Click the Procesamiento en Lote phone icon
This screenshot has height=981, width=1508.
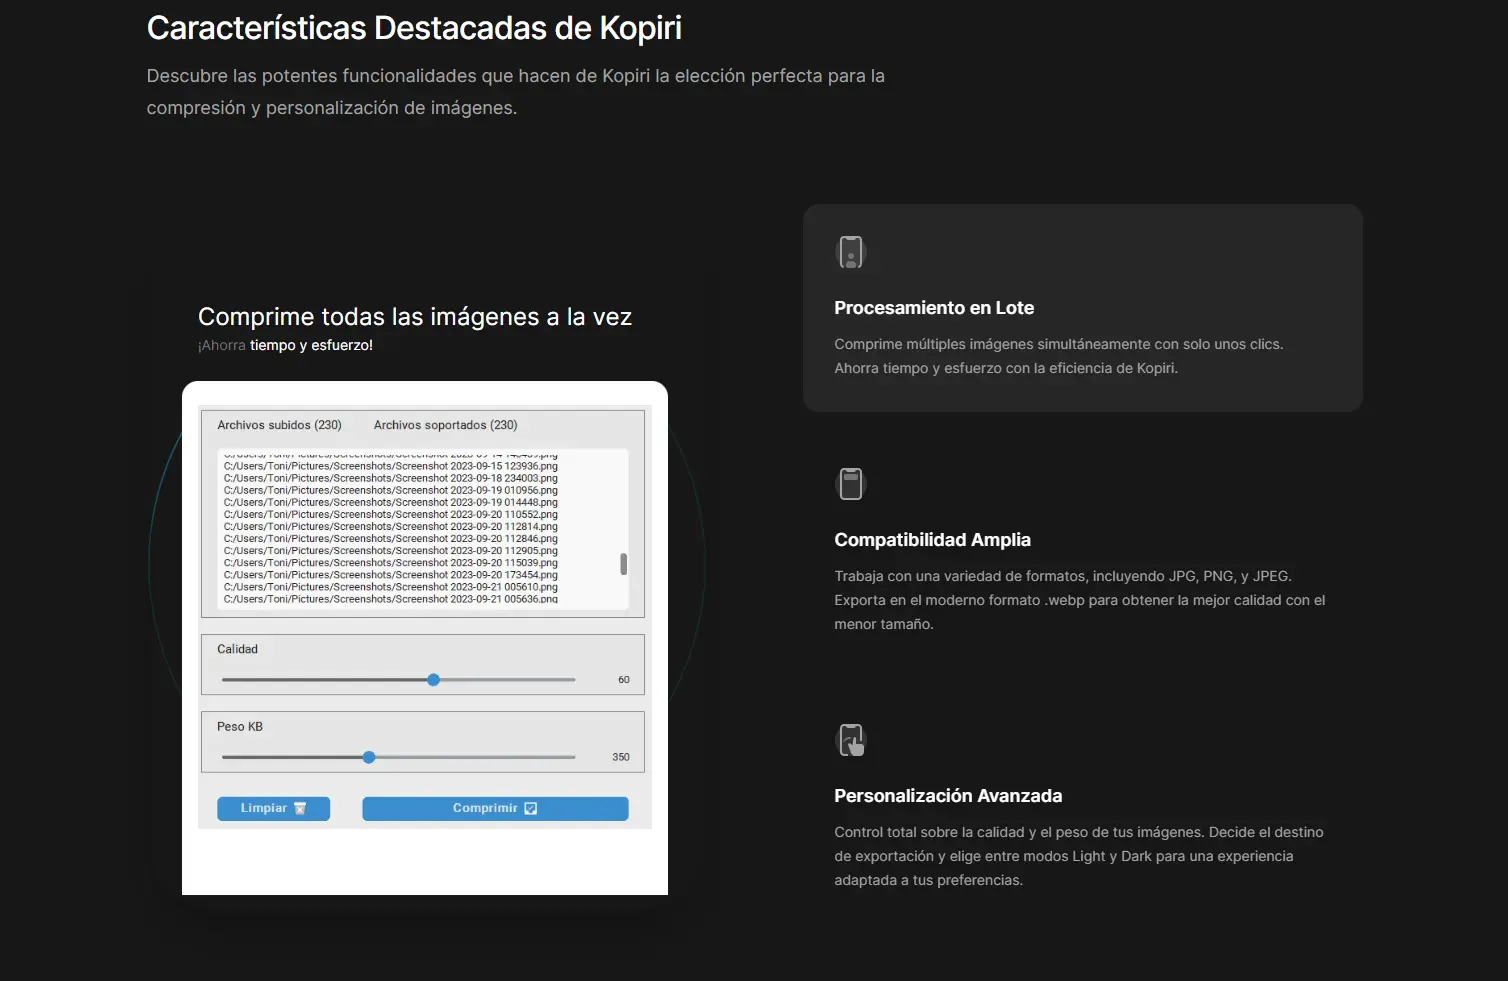click(x=850, y=252)
